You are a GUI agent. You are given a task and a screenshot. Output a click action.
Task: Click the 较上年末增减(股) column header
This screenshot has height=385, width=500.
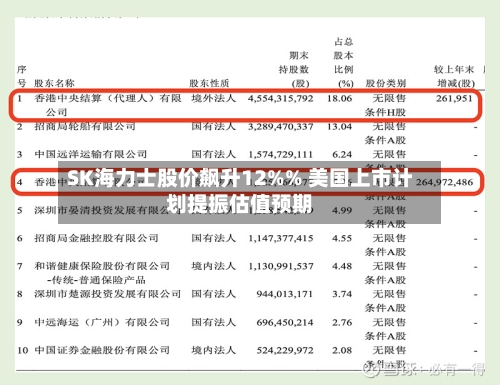point(454,76)
